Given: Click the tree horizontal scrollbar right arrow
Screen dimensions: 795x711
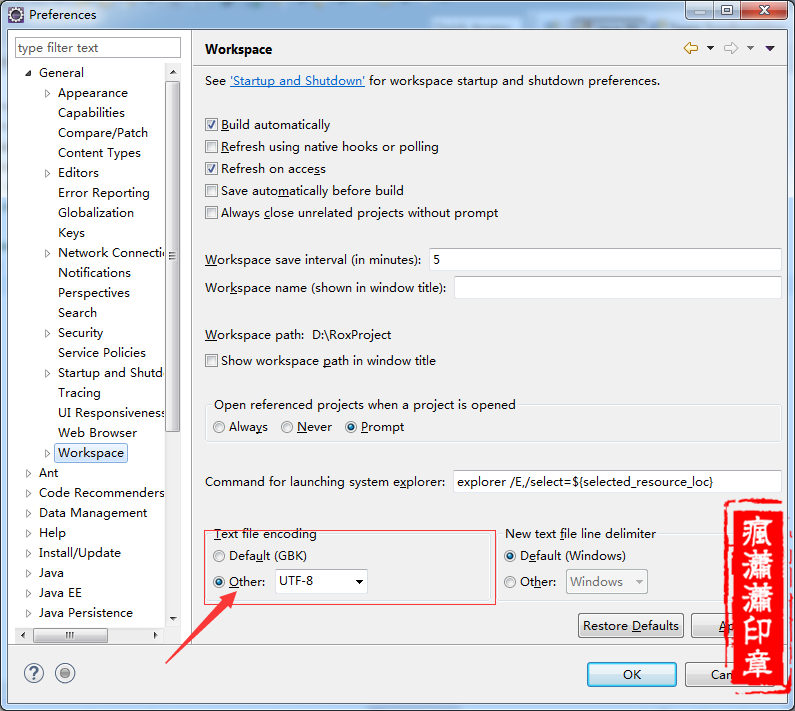Looking at the screenshot, I should click(155, 635).
